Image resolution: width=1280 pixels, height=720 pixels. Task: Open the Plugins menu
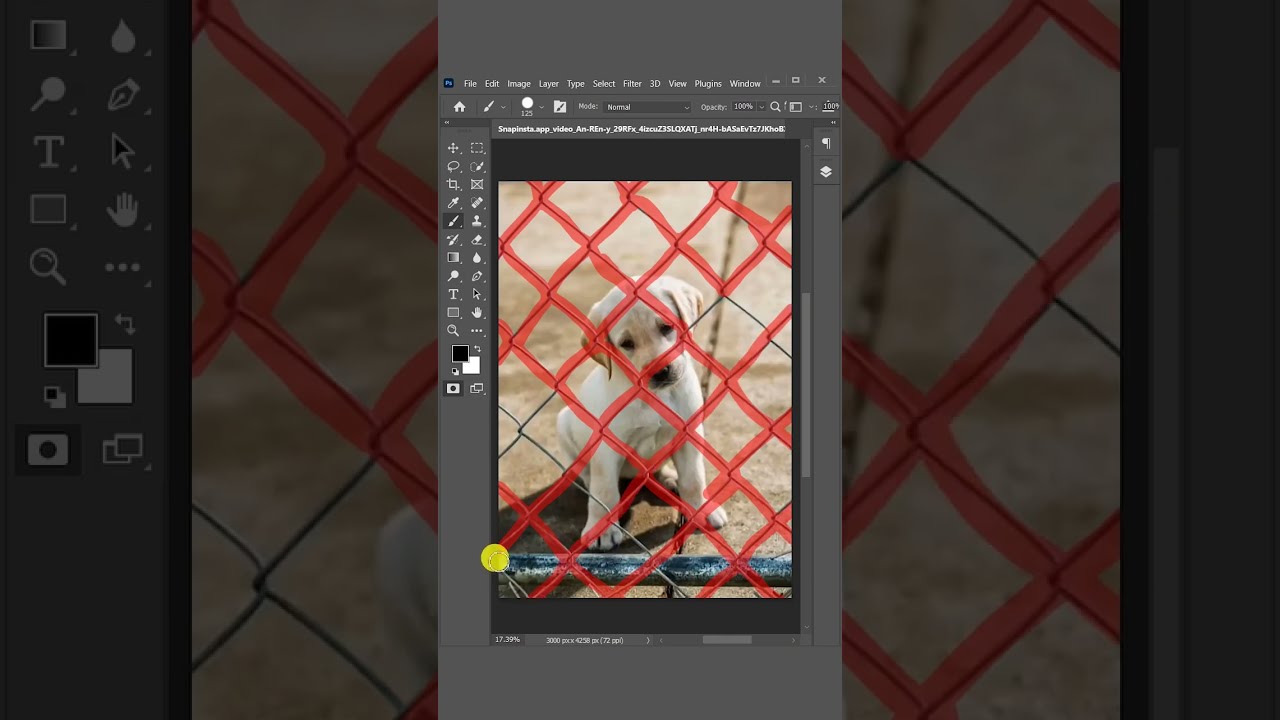[x=708, y=84]
